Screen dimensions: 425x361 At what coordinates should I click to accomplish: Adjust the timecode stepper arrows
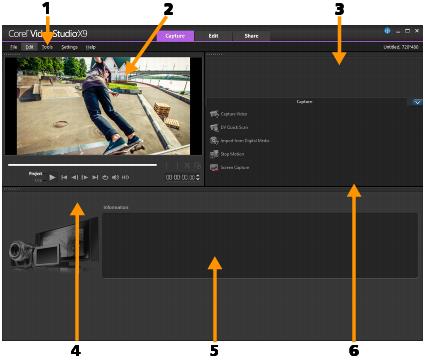[x=198, y=177]
